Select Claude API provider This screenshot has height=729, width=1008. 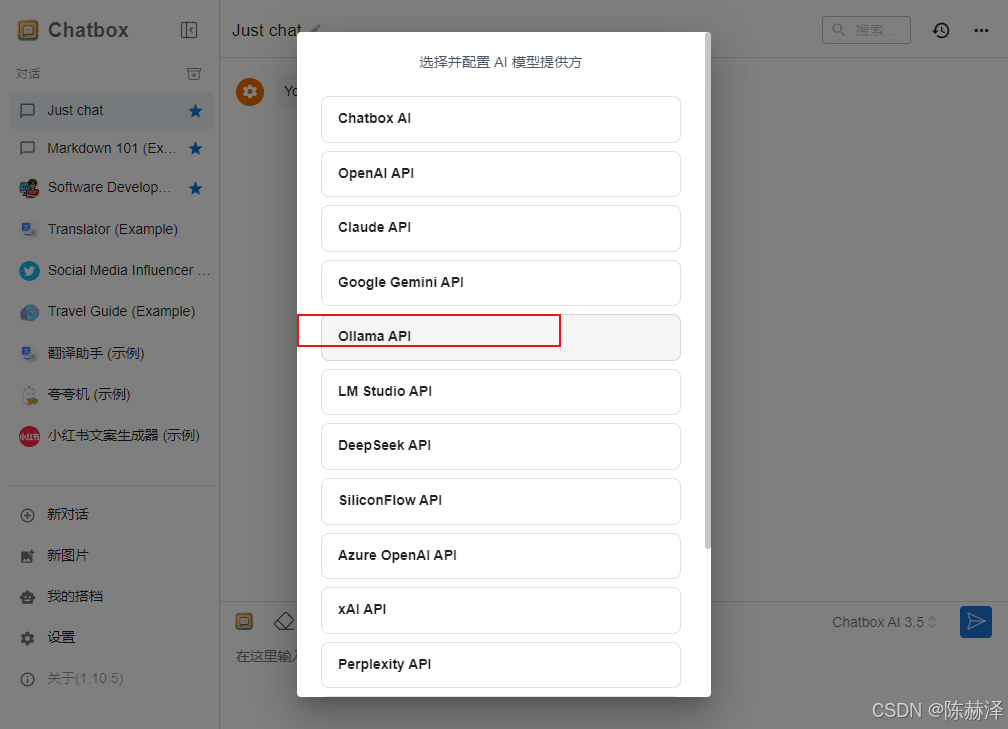(501, 228)
